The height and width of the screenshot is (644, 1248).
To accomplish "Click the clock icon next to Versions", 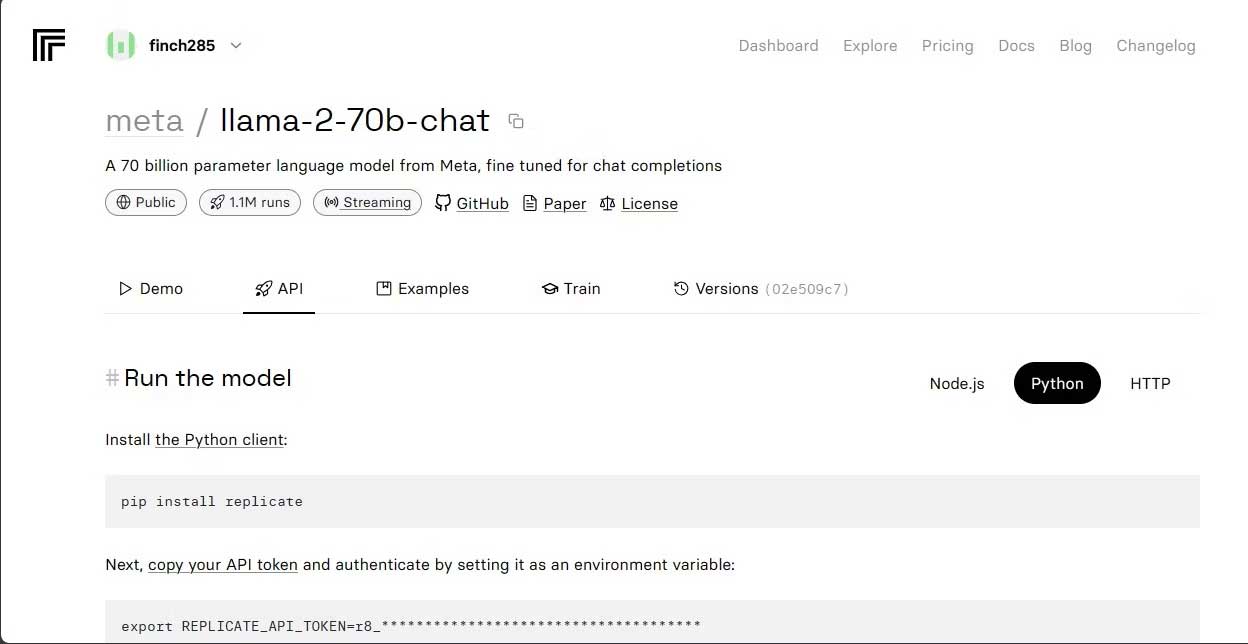I will [681, 288].
